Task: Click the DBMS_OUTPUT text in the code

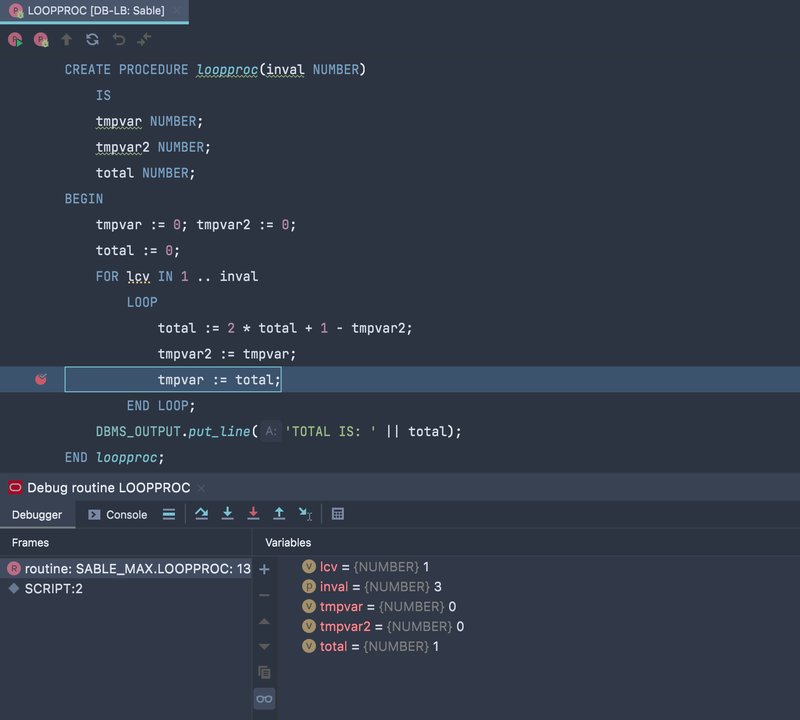Action: [138, 432]
